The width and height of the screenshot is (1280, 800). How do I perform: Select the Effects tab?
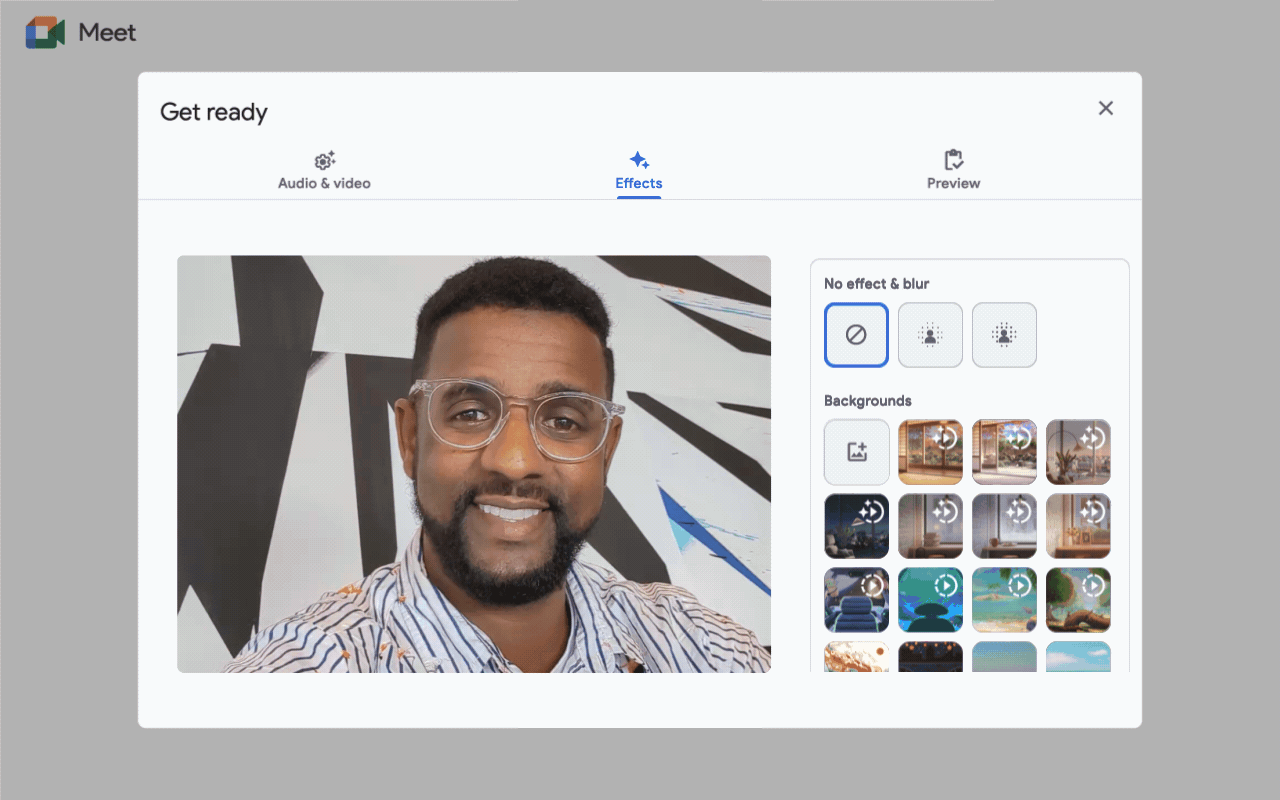(x=639, y=171)
